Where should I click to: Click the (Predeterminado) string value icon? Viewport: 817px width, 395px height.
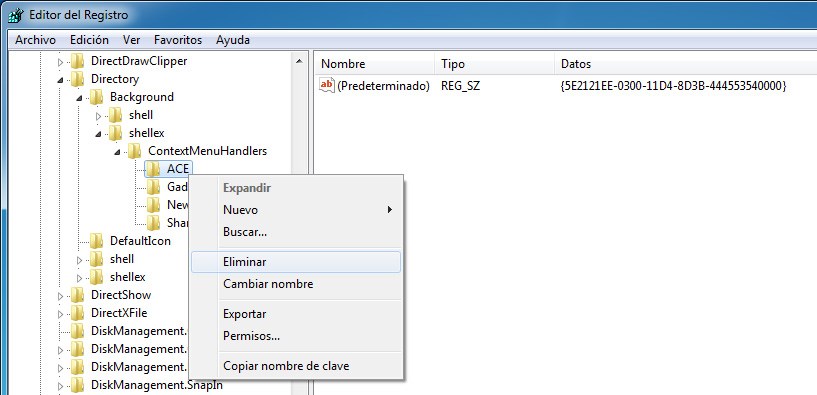[327, 85]
